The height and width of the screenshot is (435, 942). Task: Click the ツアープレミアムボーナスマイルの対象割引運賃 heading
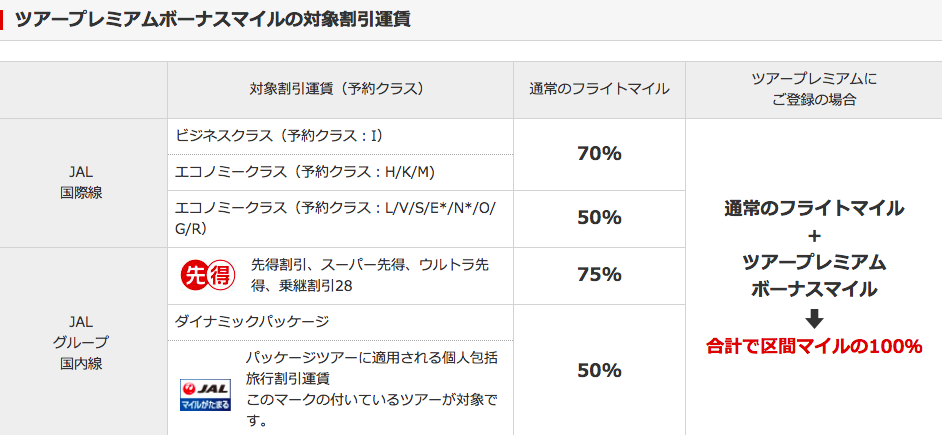click(212, 20)
